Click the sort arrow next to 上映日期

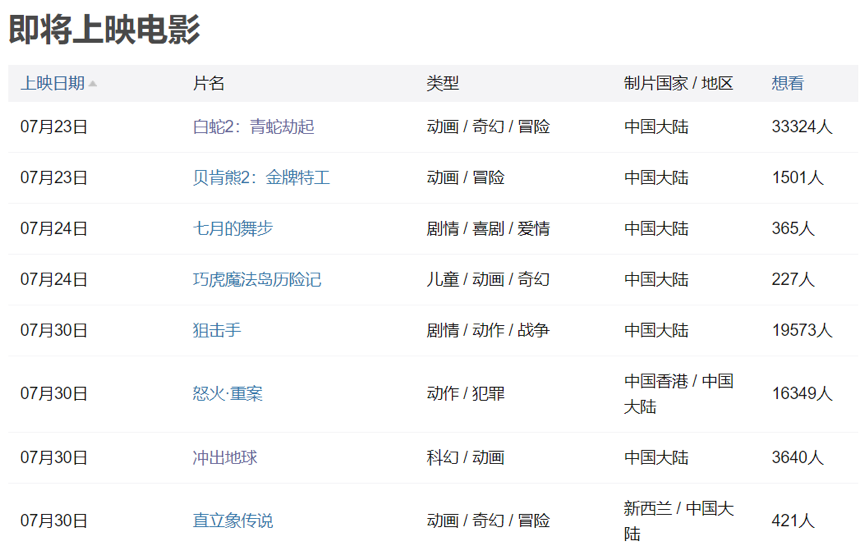93,84
